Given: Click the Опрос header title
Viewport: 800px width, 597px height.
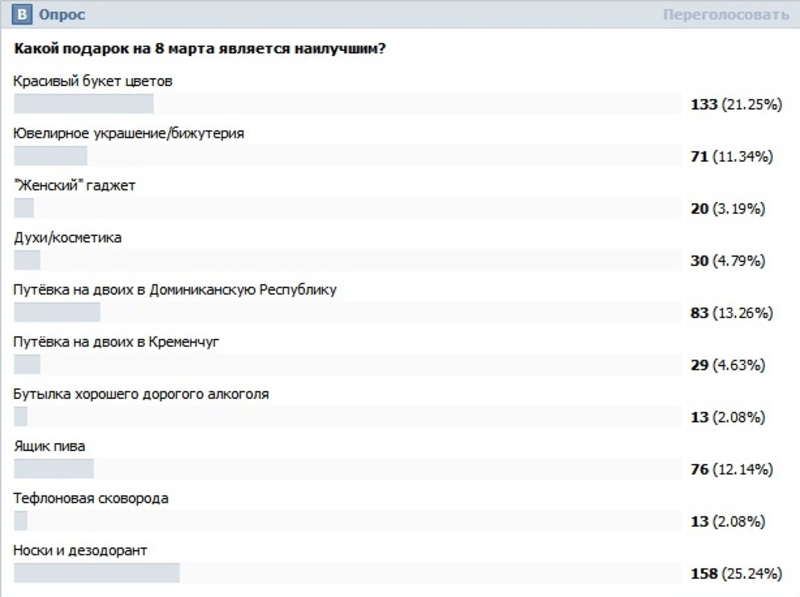Looking at the screenshot, I should pos(61,15).
